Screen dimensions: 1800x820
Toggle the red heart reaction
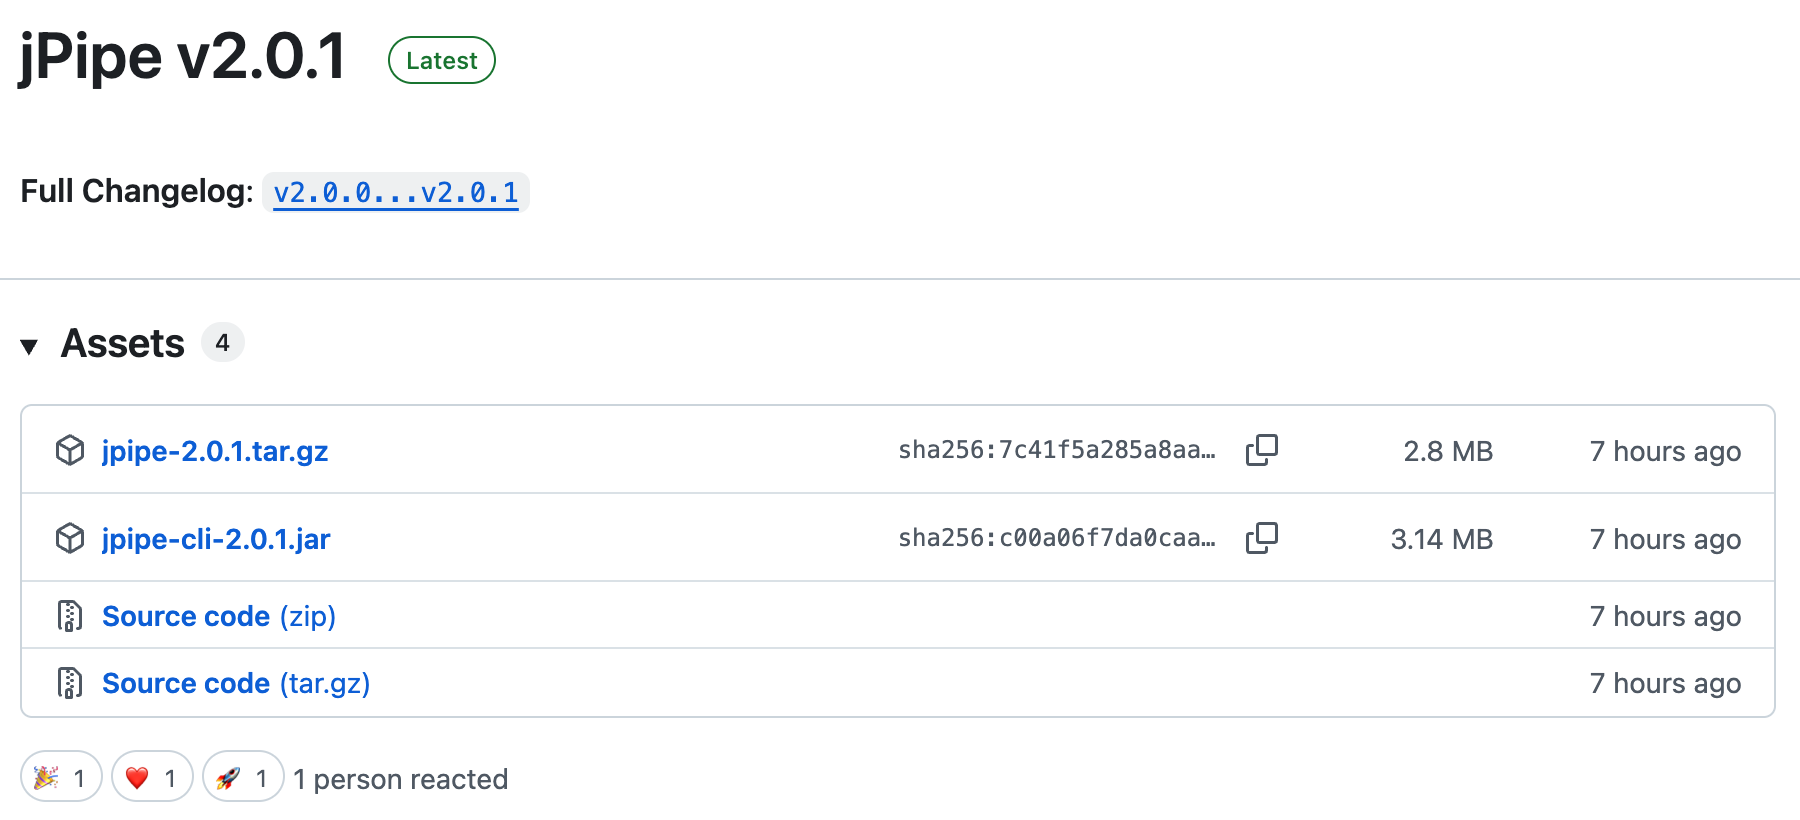tap(152, 777)
